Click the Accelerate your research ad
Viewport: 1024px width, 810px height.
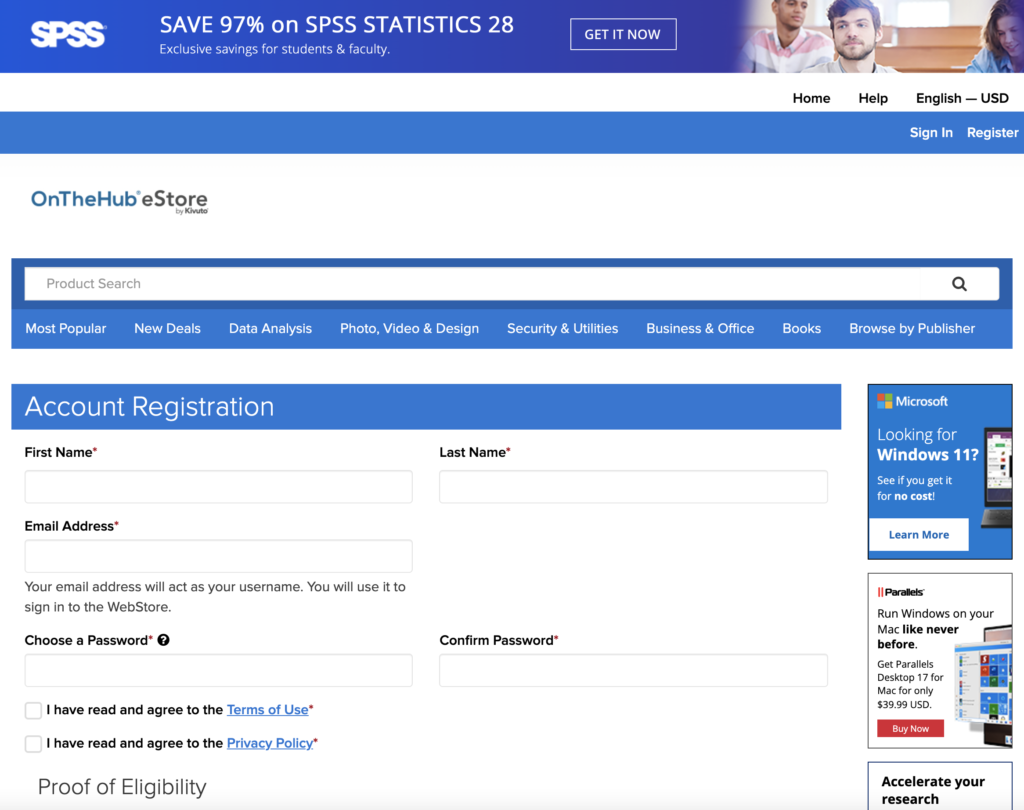(940, 786)
